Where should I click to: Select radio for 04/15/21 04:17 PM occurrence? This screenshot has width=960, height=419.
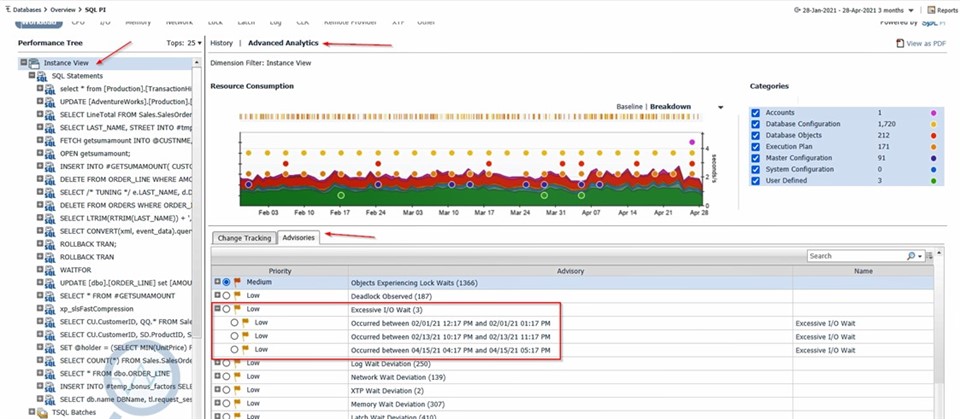click(234, 350)
